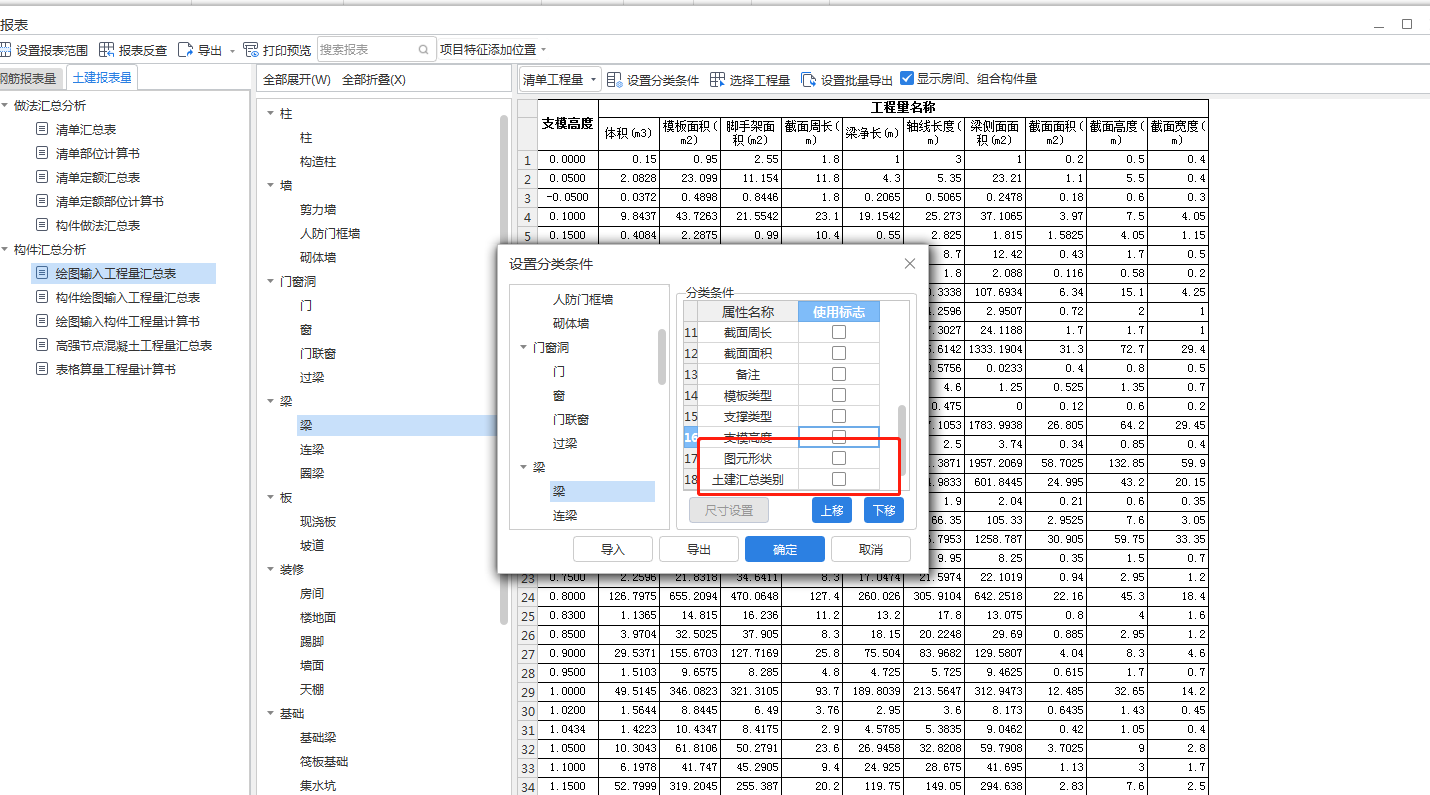Check 使用标志 for 支撑类型 row
1430x795 pixels.
point(839,416)
